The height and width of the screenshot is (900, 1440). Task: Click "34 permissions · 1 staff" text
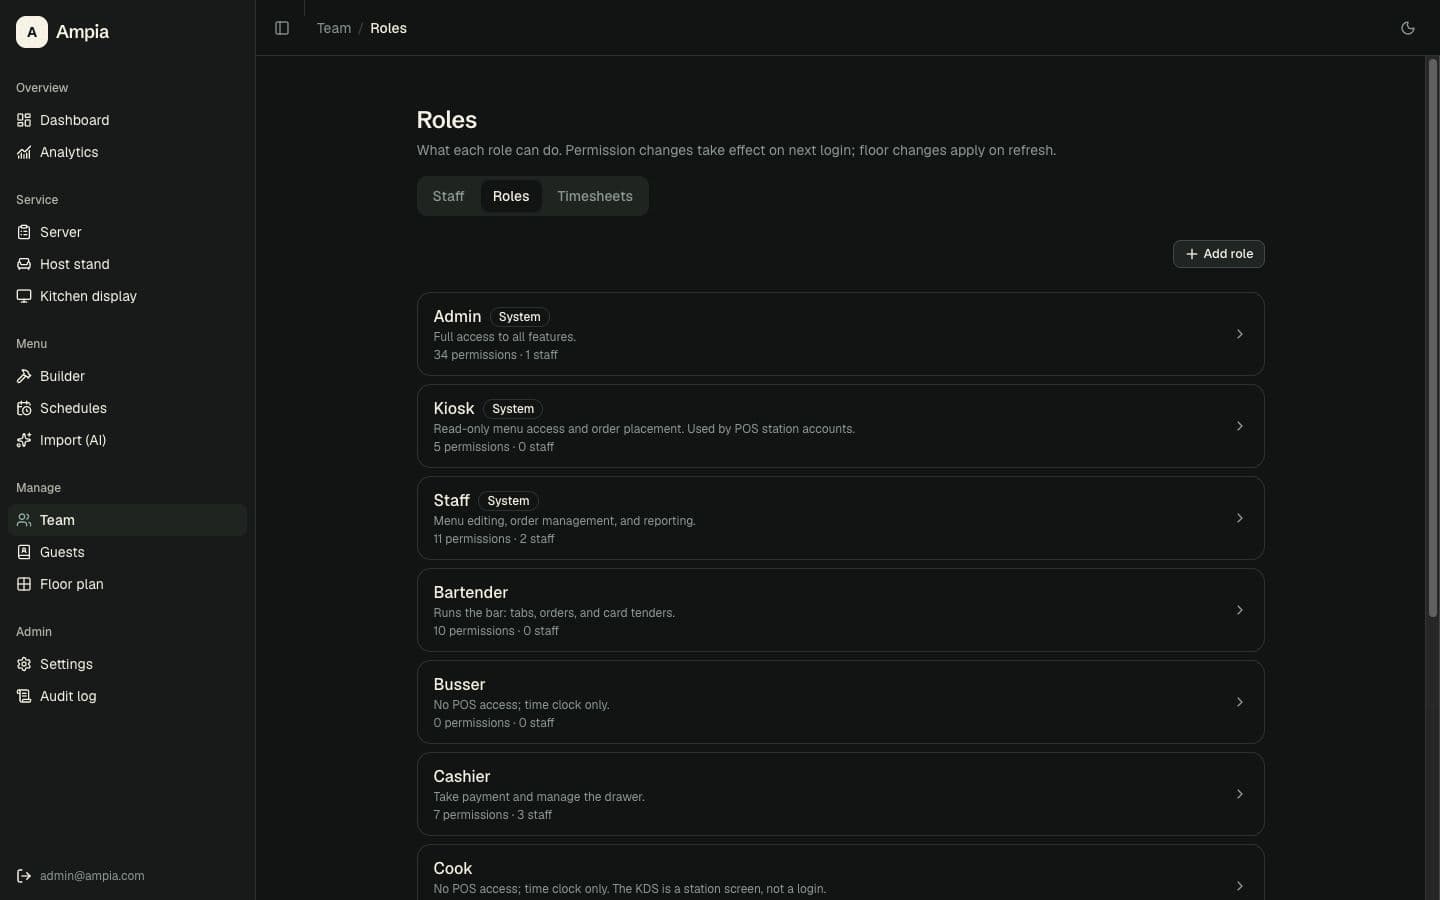click(496, 355)
